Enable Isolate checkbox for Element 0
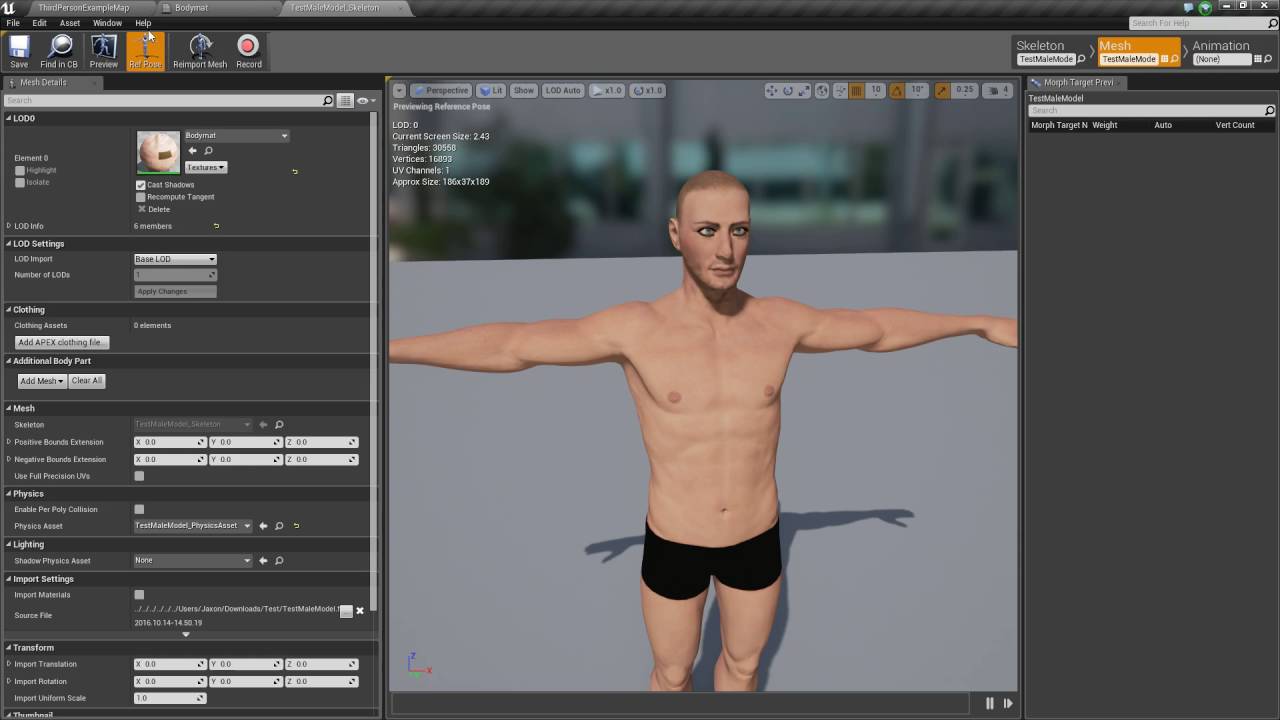 click(x=19, y=183)
